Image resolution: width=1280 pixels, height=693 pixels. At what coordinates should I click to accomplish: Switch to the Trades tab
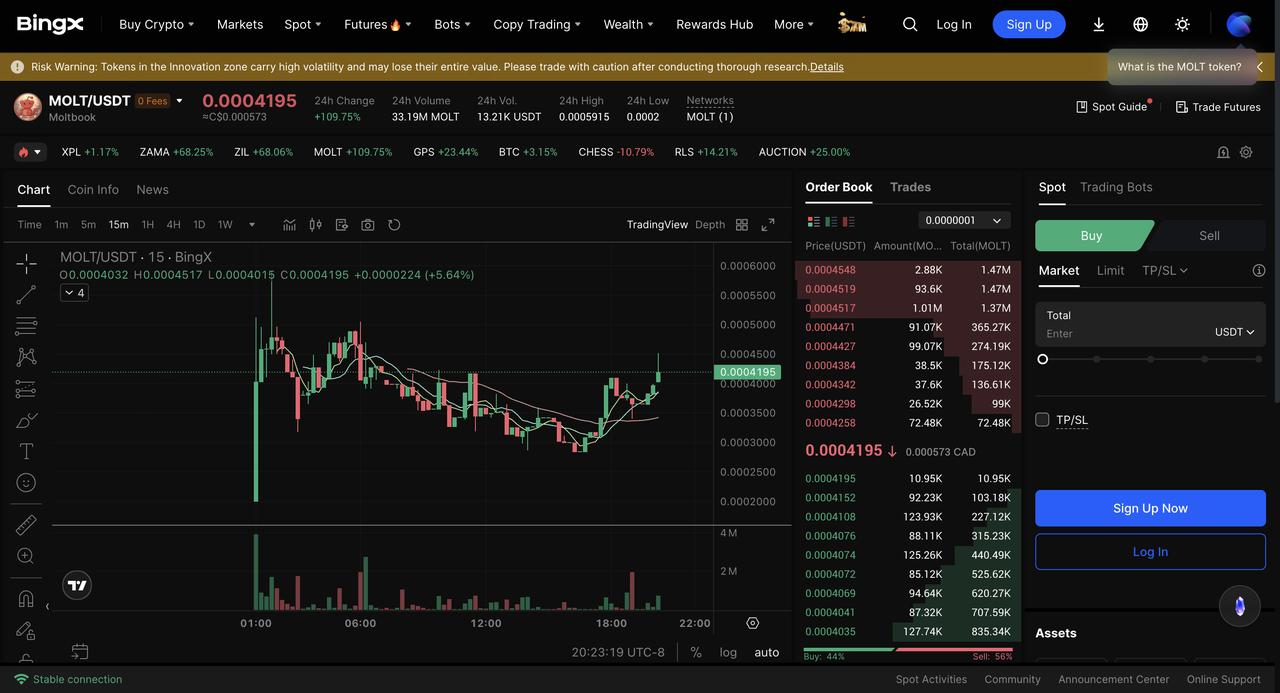tap(910, 187)
